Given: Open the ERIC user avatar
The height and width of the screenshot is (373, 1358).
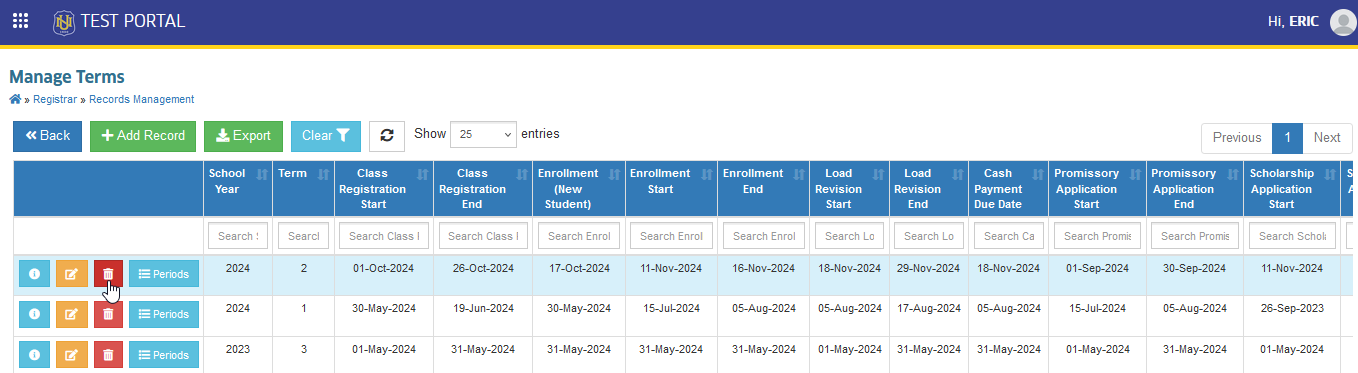Looking at the screenshot, I should coord(1343,22).
